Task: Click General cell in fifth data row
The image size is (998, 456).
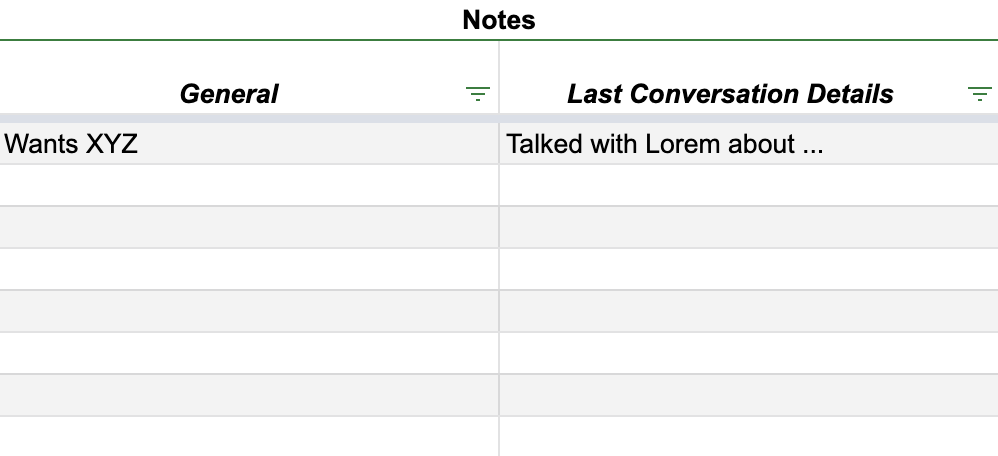Action: (249, 312)
